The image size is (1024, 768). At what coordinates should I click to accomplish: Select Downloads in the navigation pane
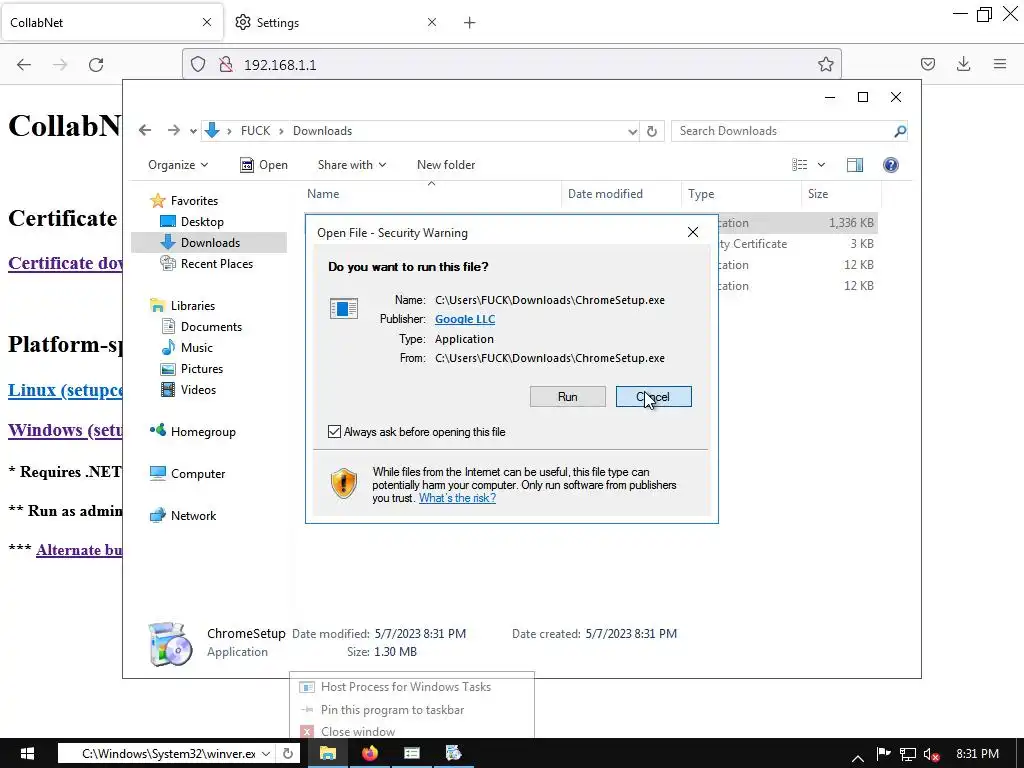210,242
